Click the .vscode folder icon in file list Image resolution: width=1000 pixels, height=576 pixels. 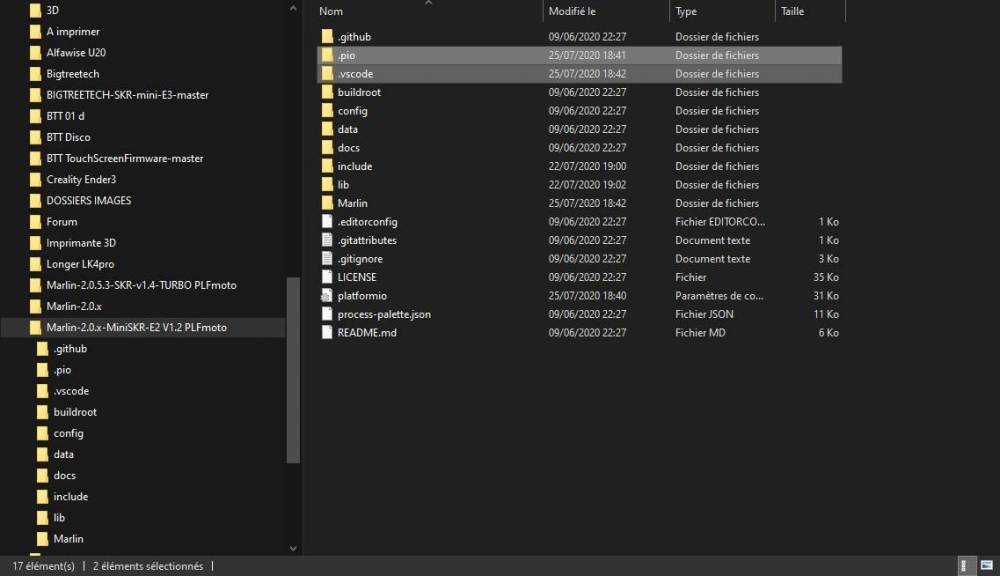[x=327, y=73]
